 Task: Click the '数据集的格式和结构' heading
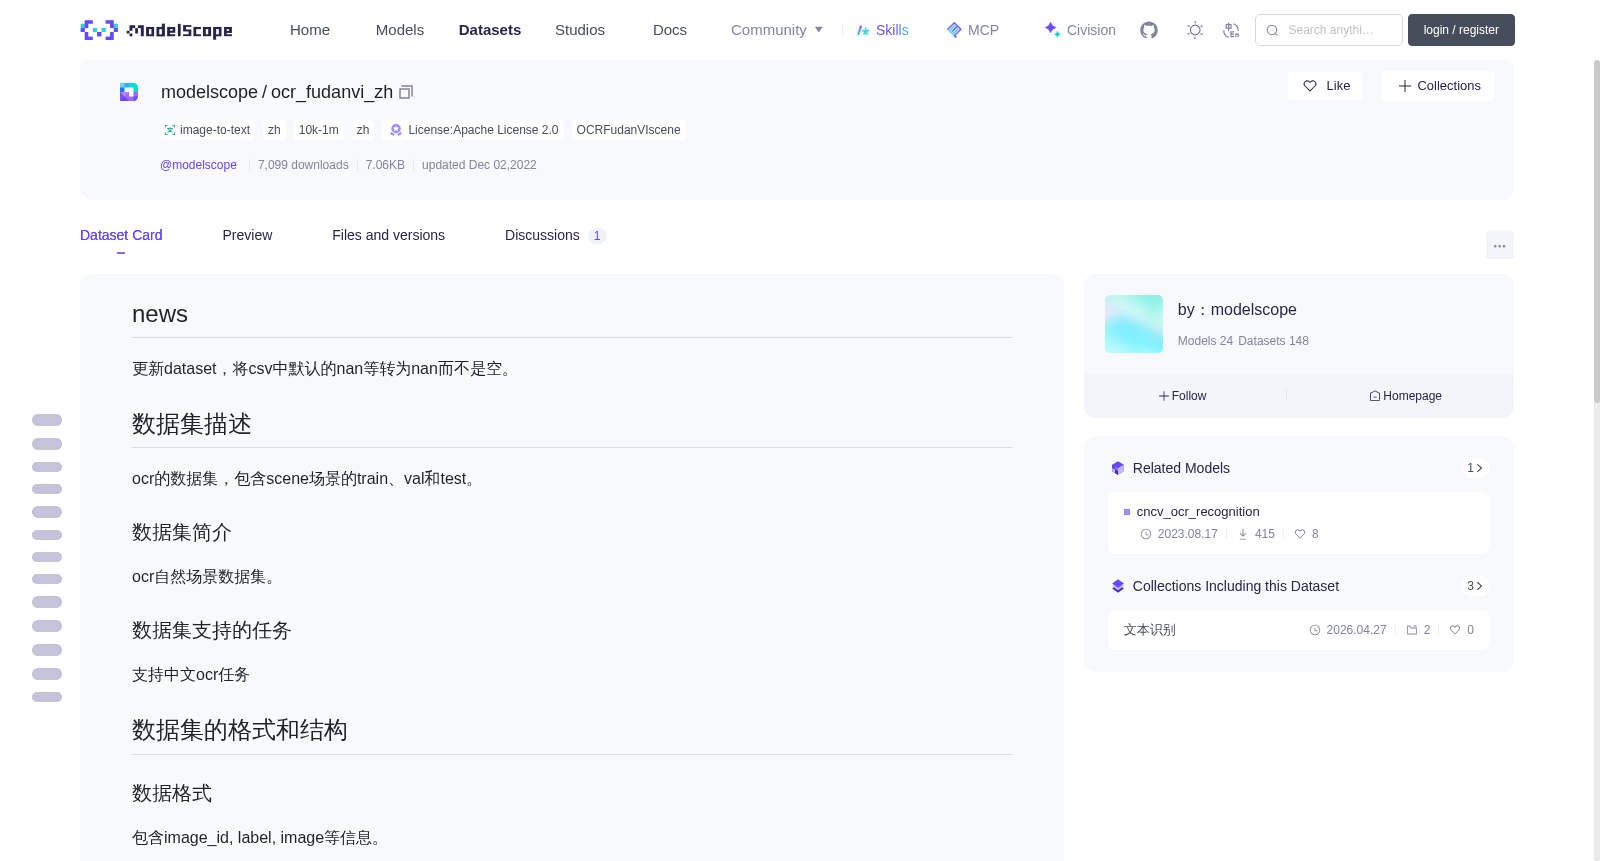click(240, 730)
